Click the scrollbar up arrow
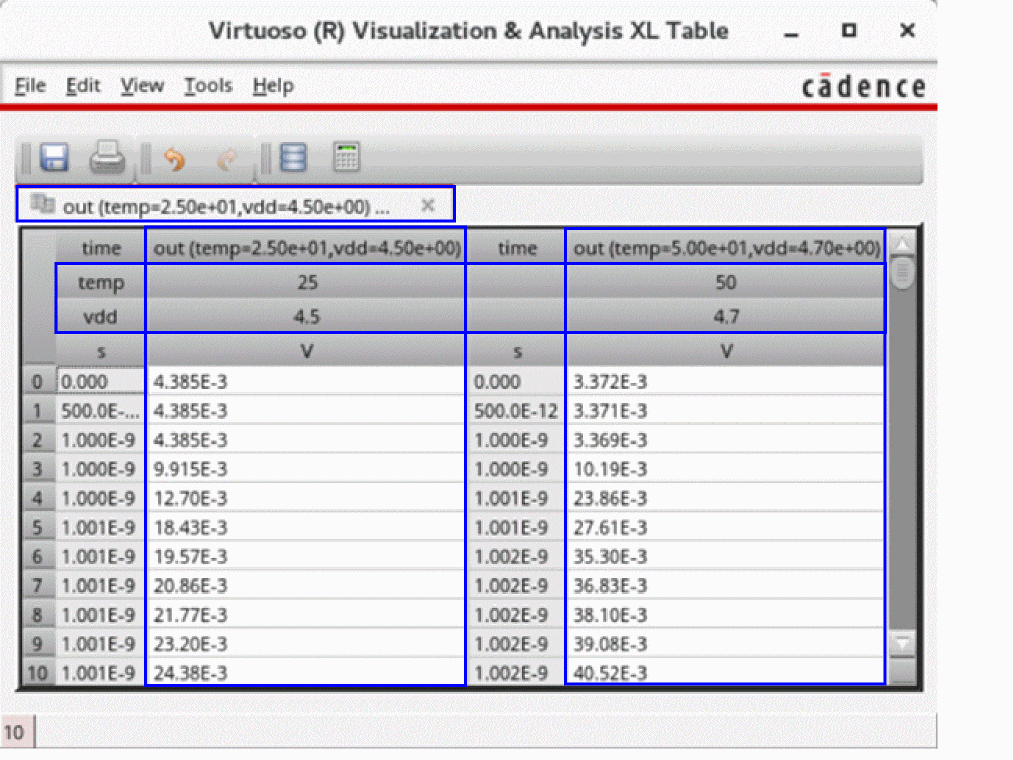1013x760 pixels. (x=901, y=244)
